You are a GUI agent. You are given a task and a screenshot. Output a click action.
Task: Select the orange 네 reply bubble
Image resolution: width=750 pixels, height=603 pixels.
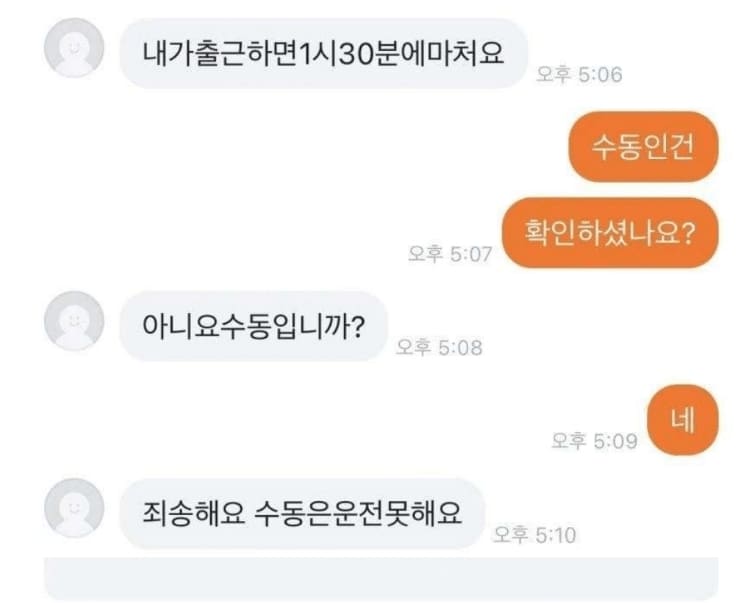(x=683, y=420)
